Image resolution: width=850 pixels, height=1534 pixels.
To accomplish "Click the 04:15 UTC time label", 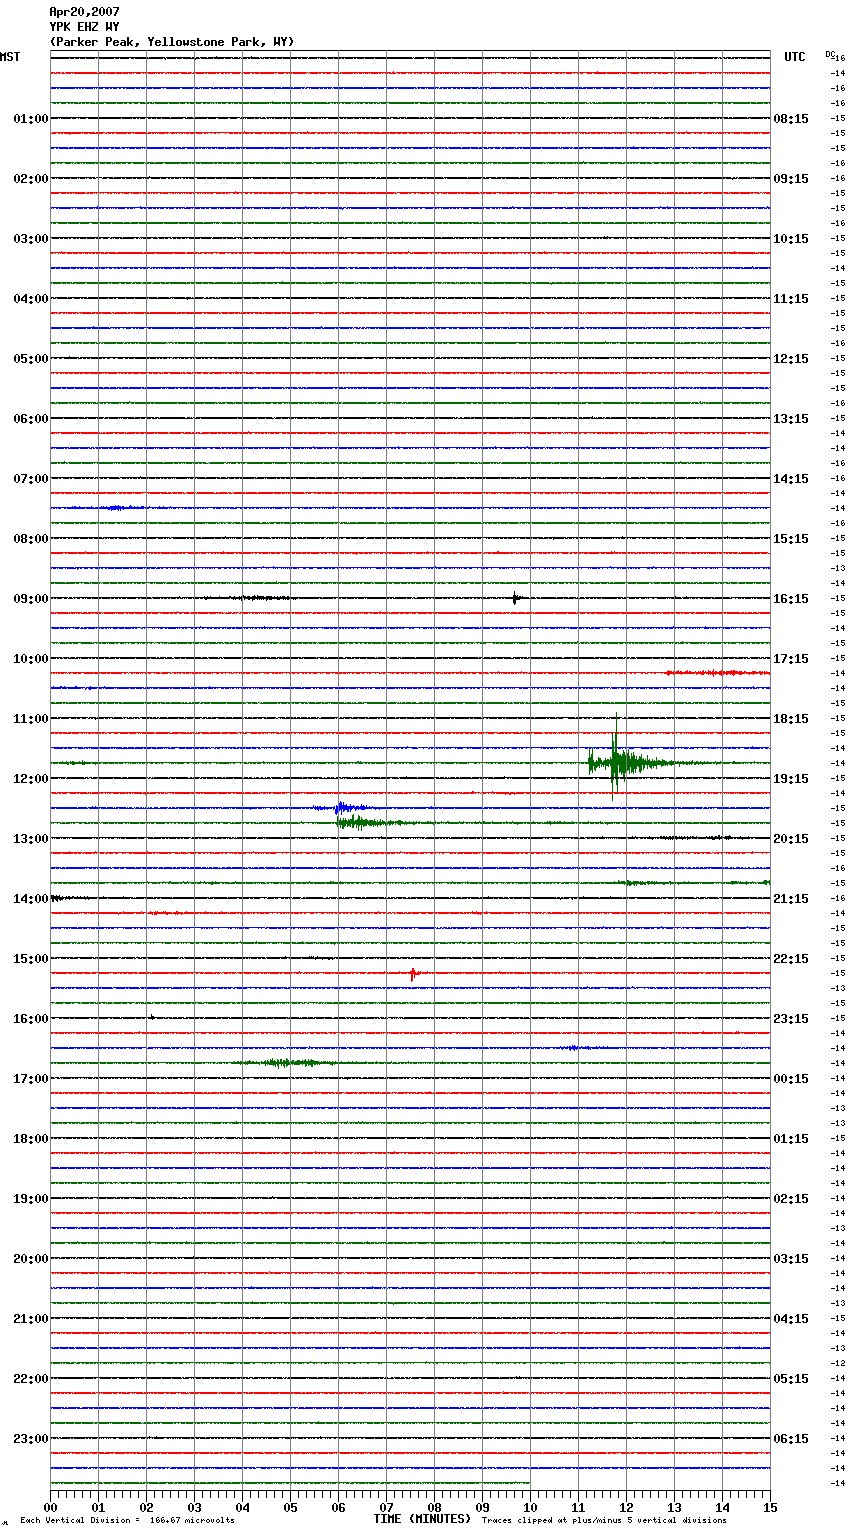I will [791, 1319].
